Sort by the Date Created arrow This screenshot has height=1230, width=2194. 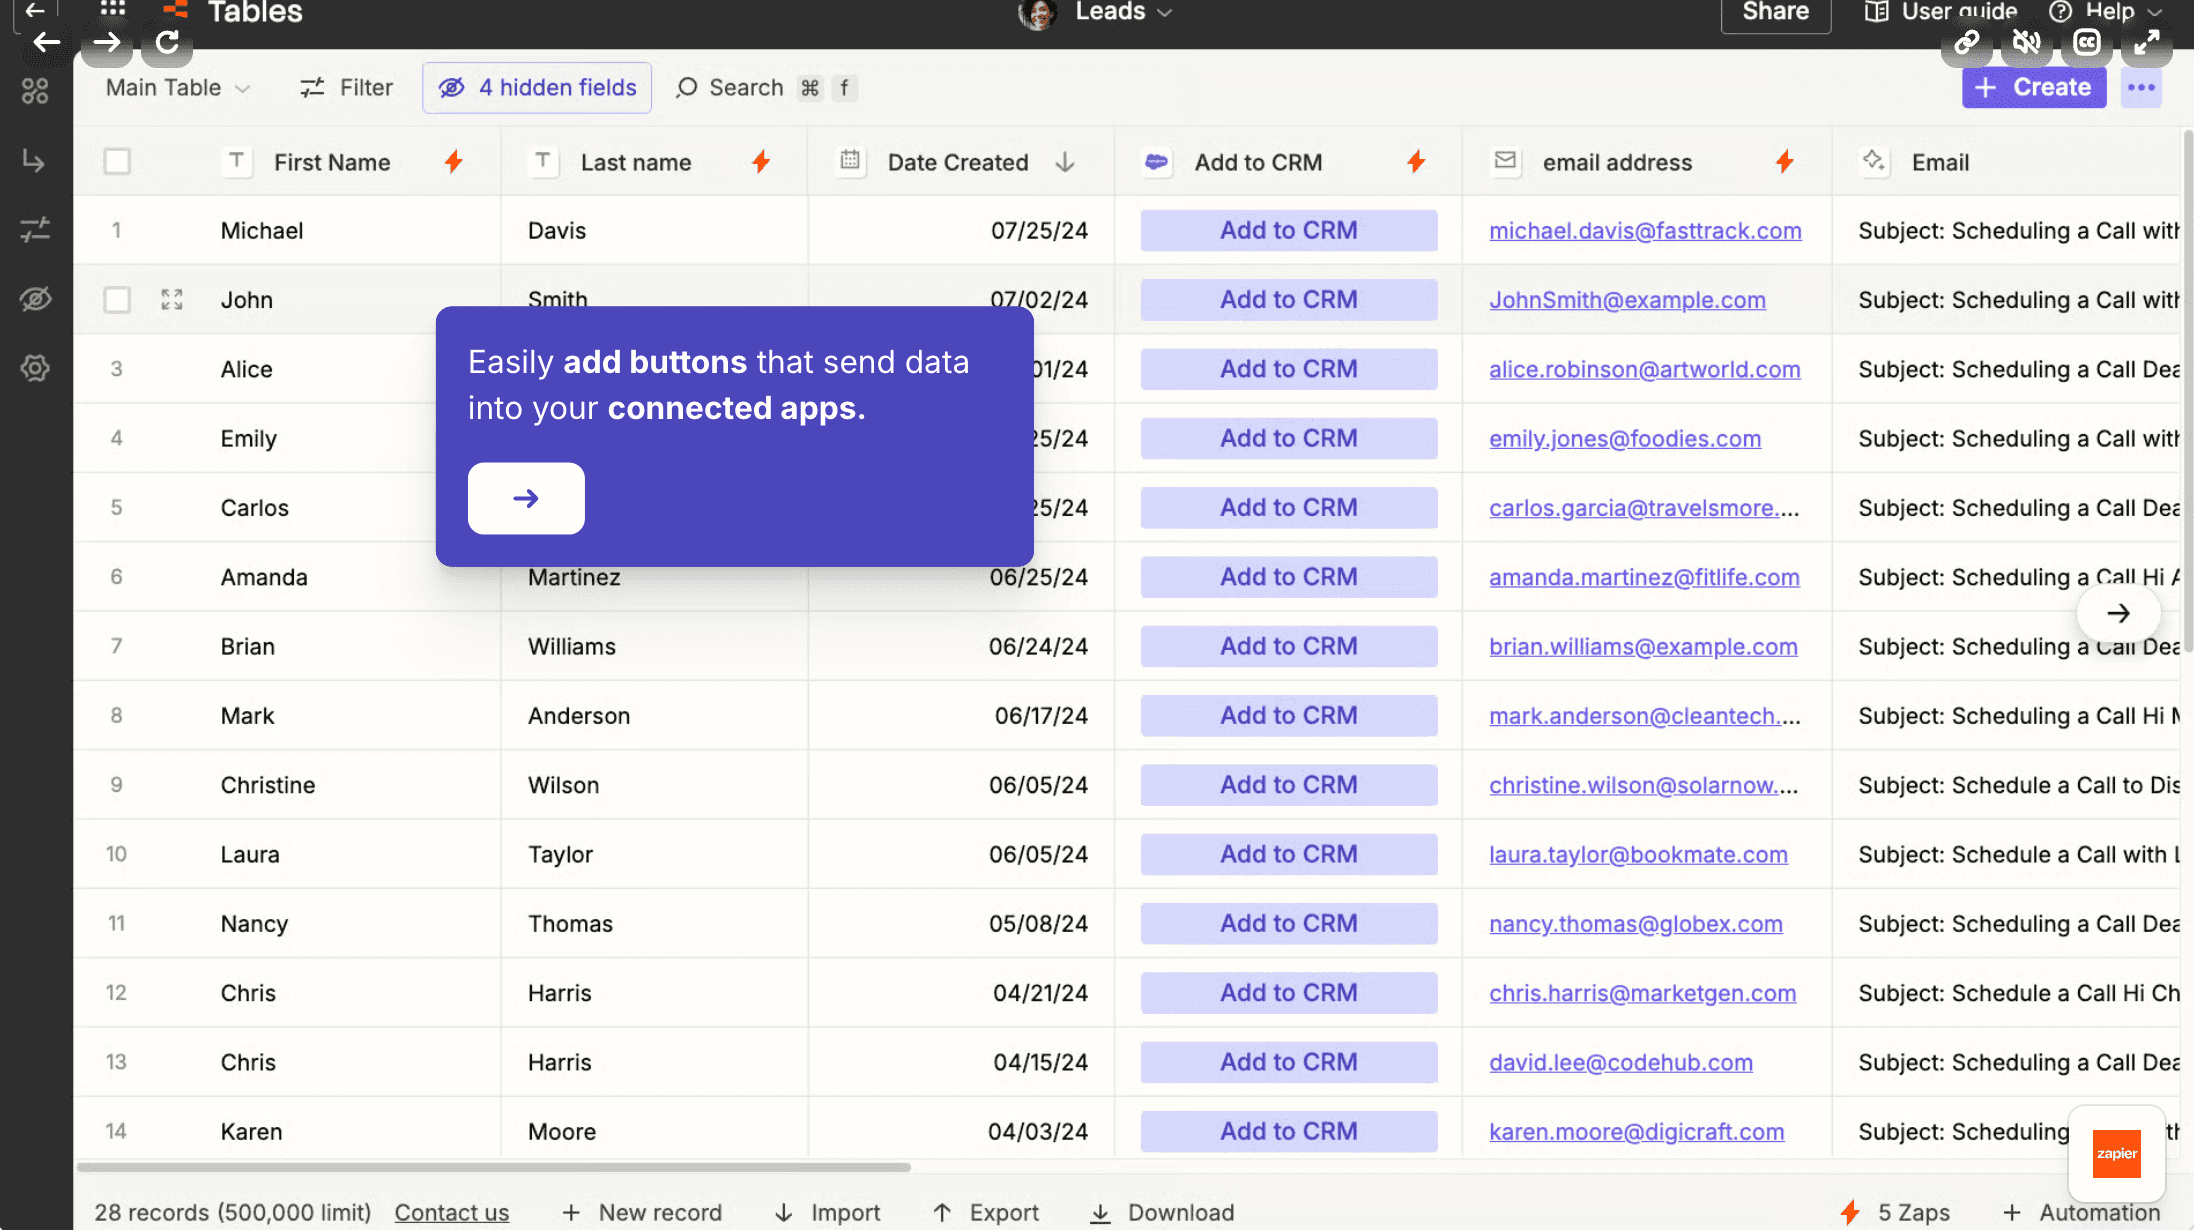(1065, 162)
